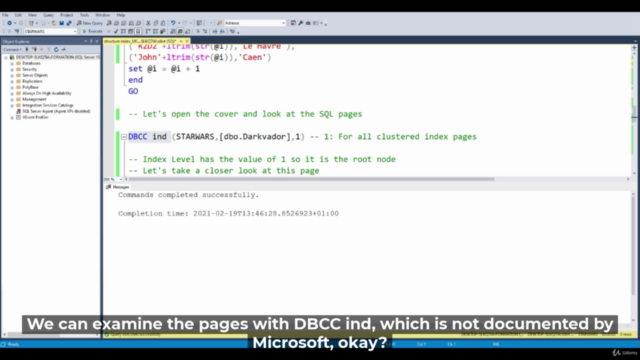Image resolution: width=640 pixels, height=360 pixels.
Task: Click the Undo arrow icon
Action: (x=173, y=23)
